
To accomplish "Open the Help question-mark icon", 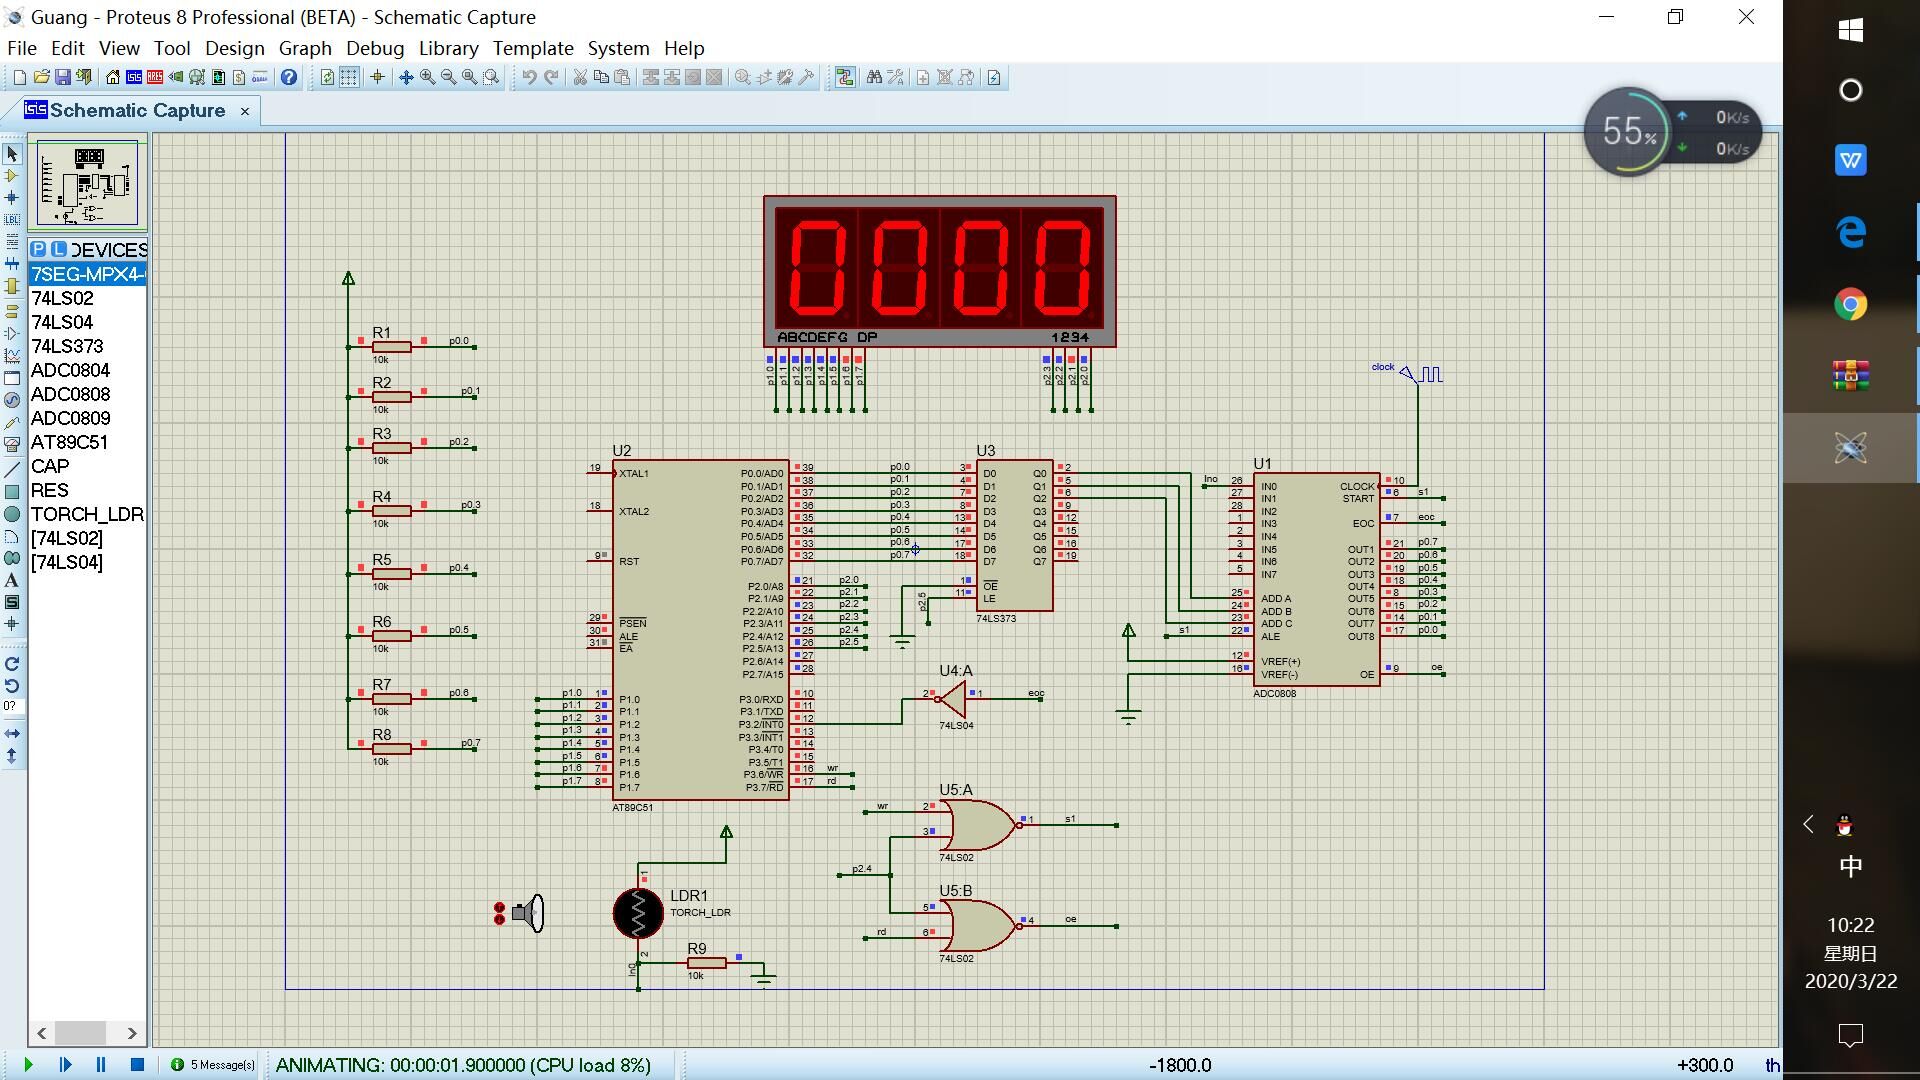I will coord(288,77).
